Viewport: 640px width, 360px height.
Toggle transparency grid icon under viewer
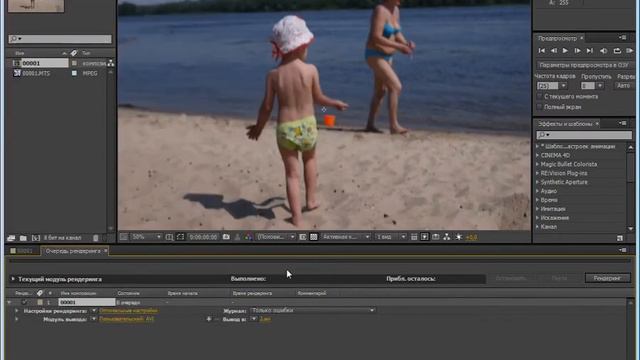pos(313,237)
